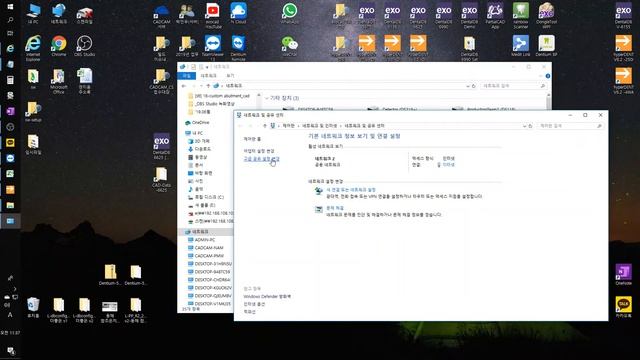Viewport: 640px width, 360px height.
Task: Open recent locations dropdown in Network Explorer window
Action: click(201, 86)
